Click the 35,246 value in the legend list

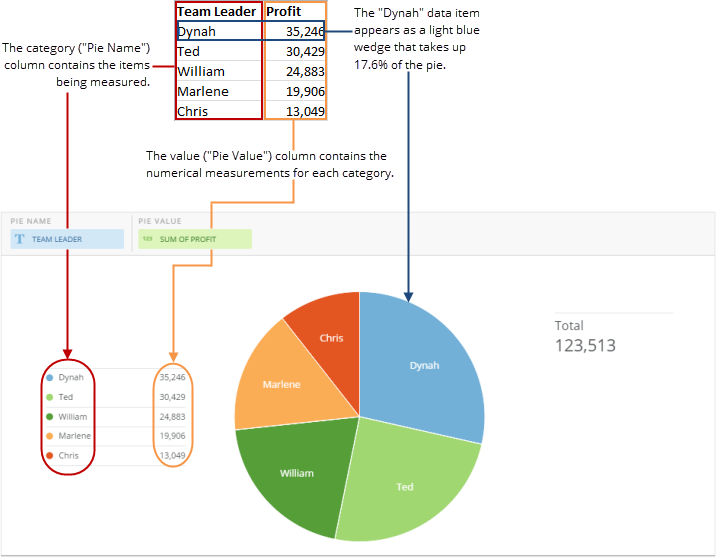173,378
